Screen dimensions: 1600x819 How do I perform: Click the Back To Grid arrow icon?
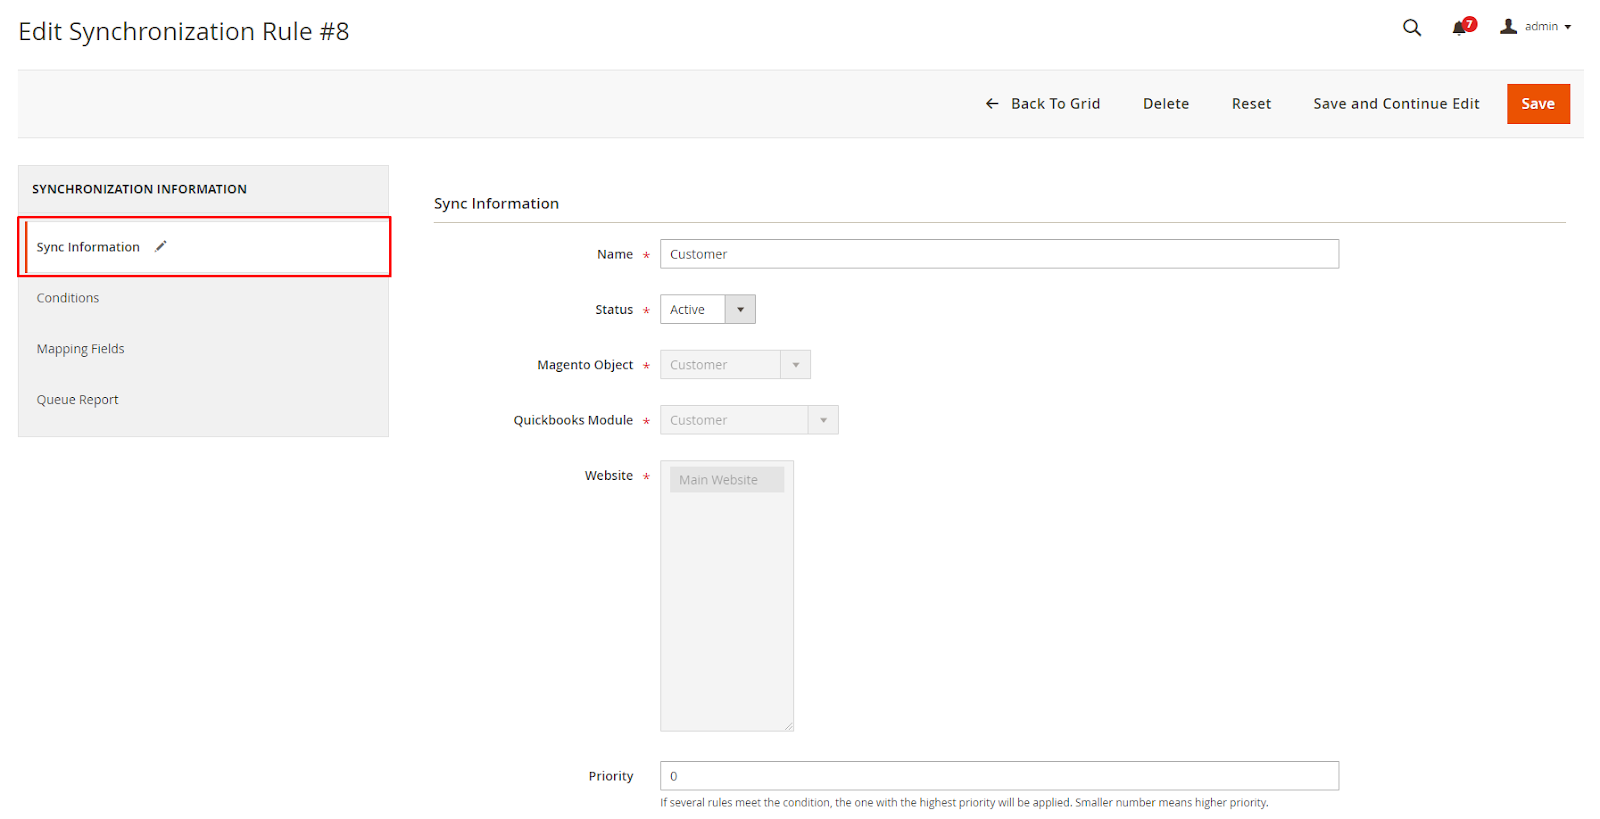[992, 104]
